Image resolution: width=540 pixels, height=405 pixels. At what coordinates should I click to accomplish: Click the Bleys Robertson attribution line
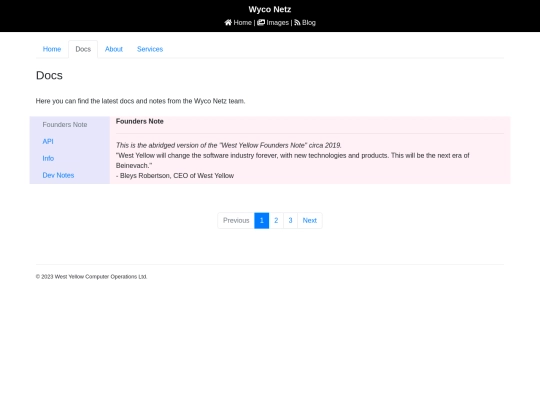(x=175, y=176)
